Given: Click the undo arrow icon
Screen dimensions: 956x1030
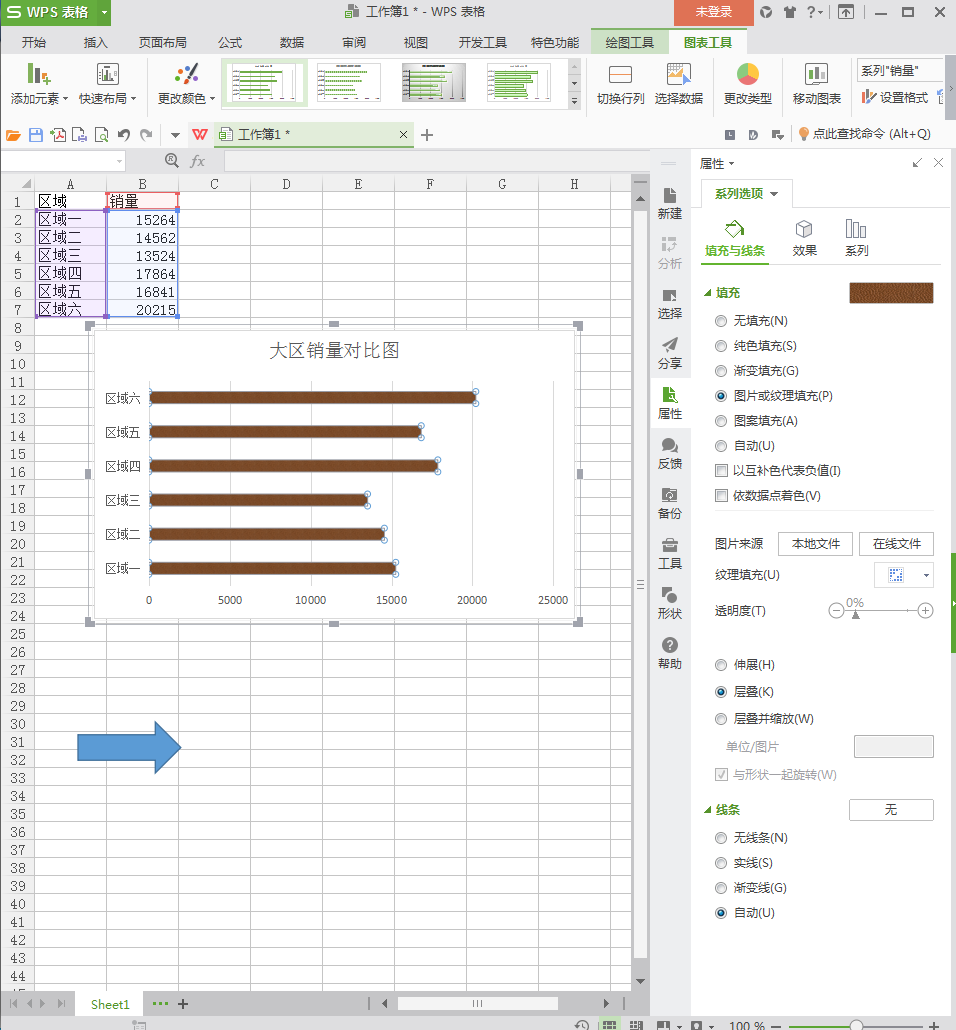Looking at the screenshot, I should click(x=124, y=135).
